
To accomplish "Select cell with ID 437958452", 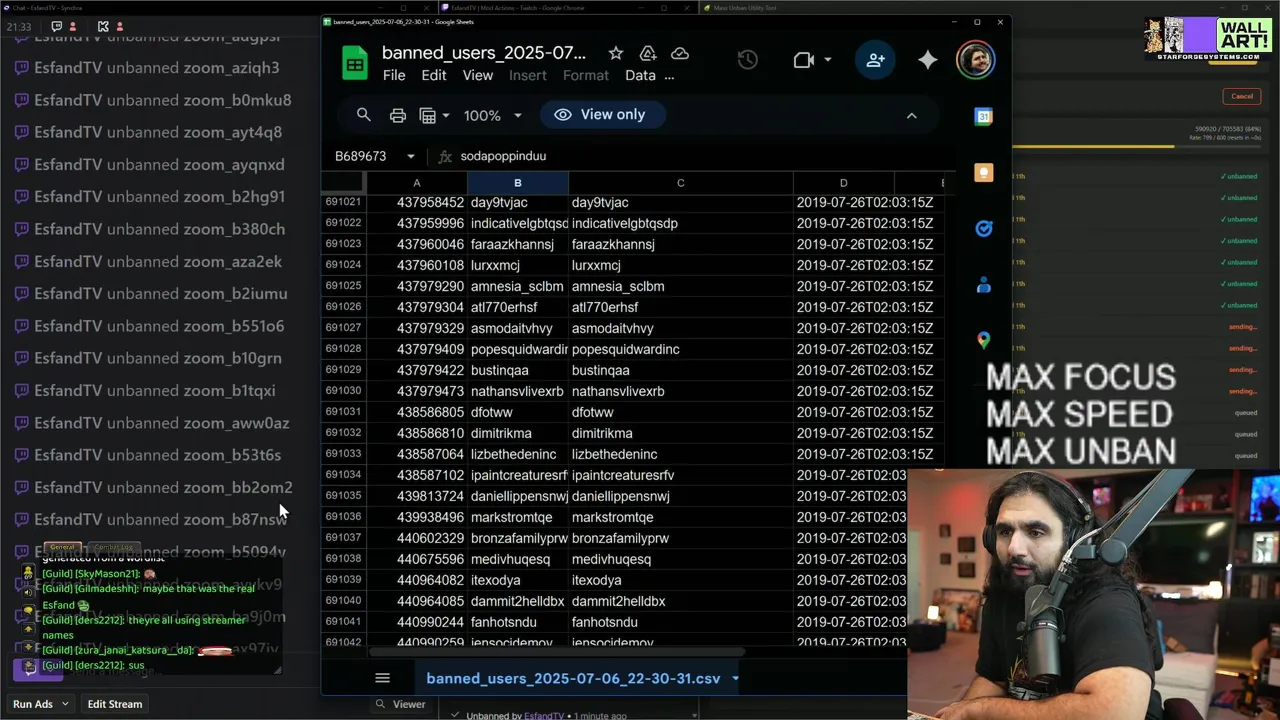I will tap(417, 202).
